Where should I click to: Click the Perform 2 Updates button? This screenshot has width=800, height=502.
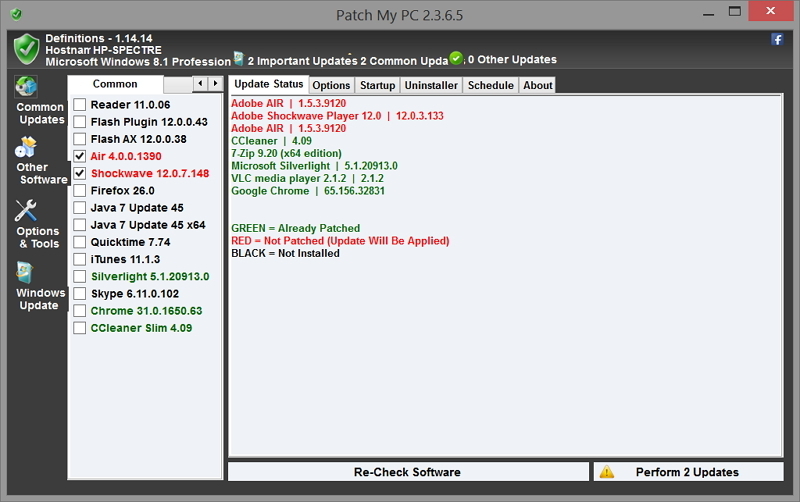pos(688,472)
